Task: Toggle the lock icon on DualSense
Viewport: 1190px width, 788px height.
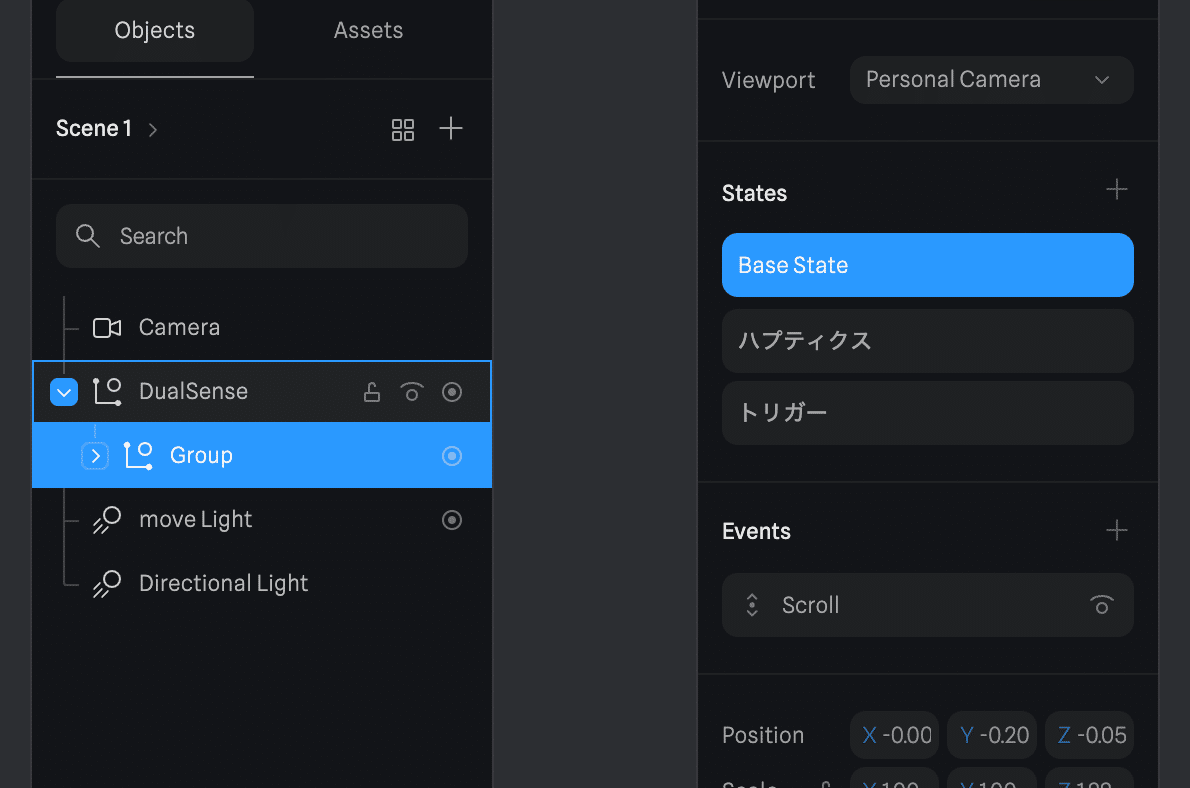Action: pos(372,392)
